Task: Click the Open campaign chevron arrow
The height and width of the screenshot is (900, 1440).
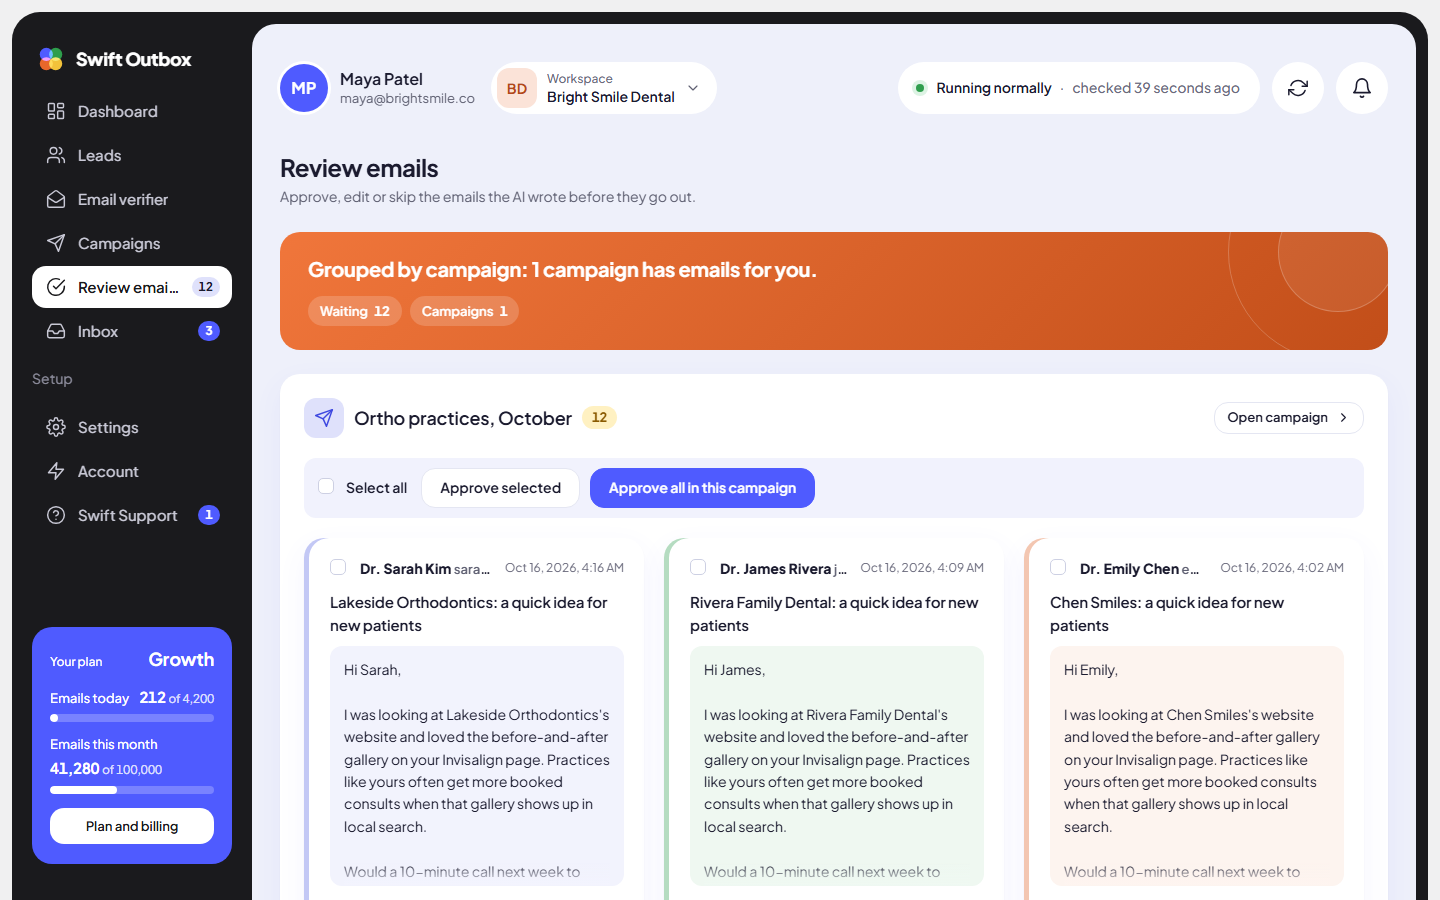Action: (1343, 418)
